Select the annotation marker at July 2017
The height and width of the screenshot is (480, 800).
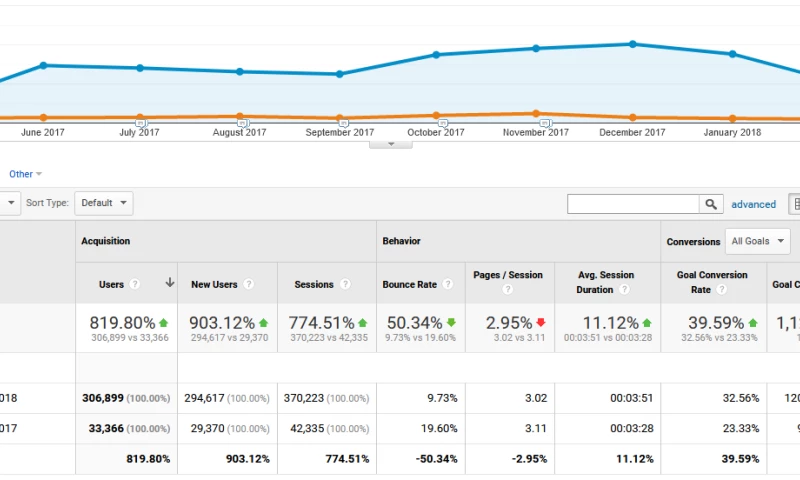(140, 123)
